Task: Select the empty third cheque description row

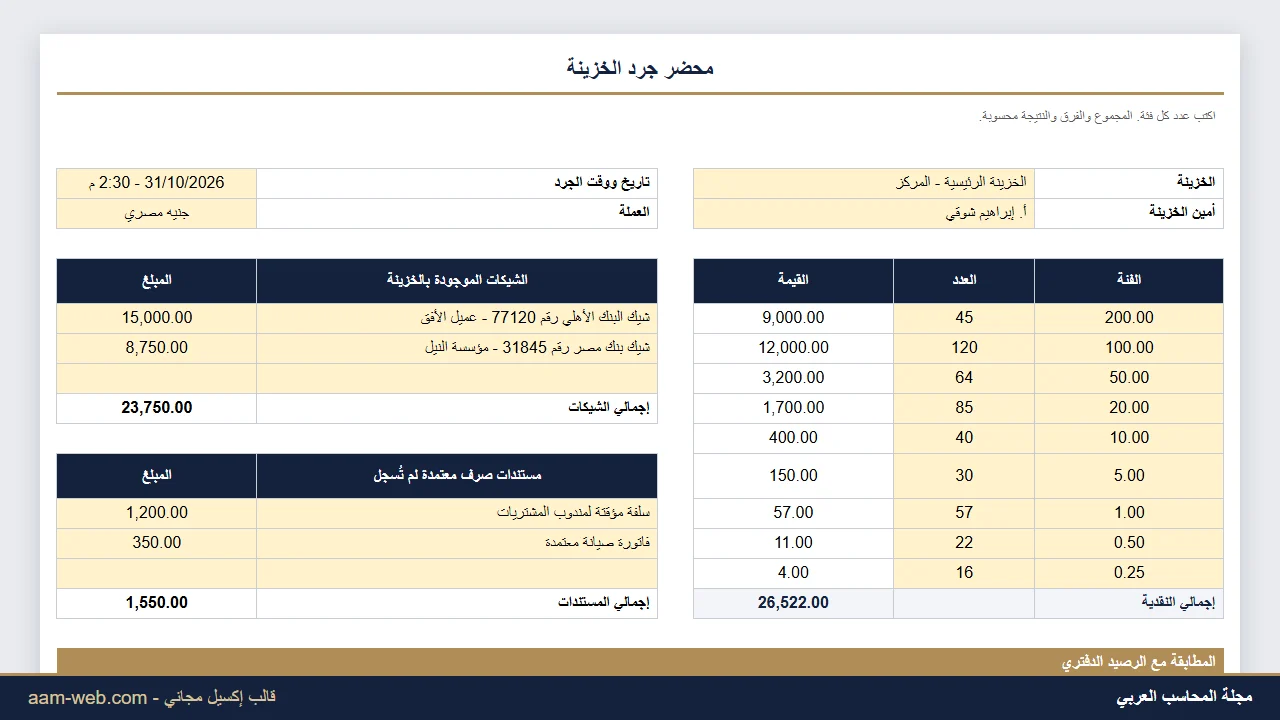Action: tap(457, 378)
